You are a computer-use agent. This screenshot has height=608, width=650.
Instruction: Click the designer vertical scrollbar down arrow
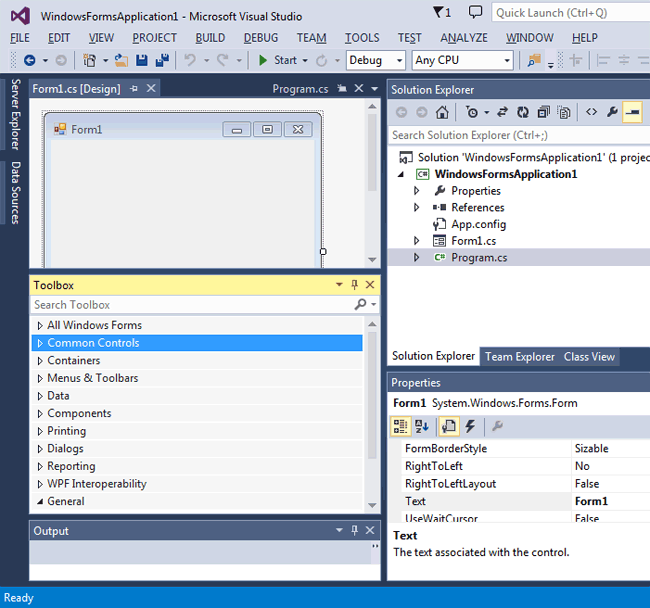tap(372, 259)
